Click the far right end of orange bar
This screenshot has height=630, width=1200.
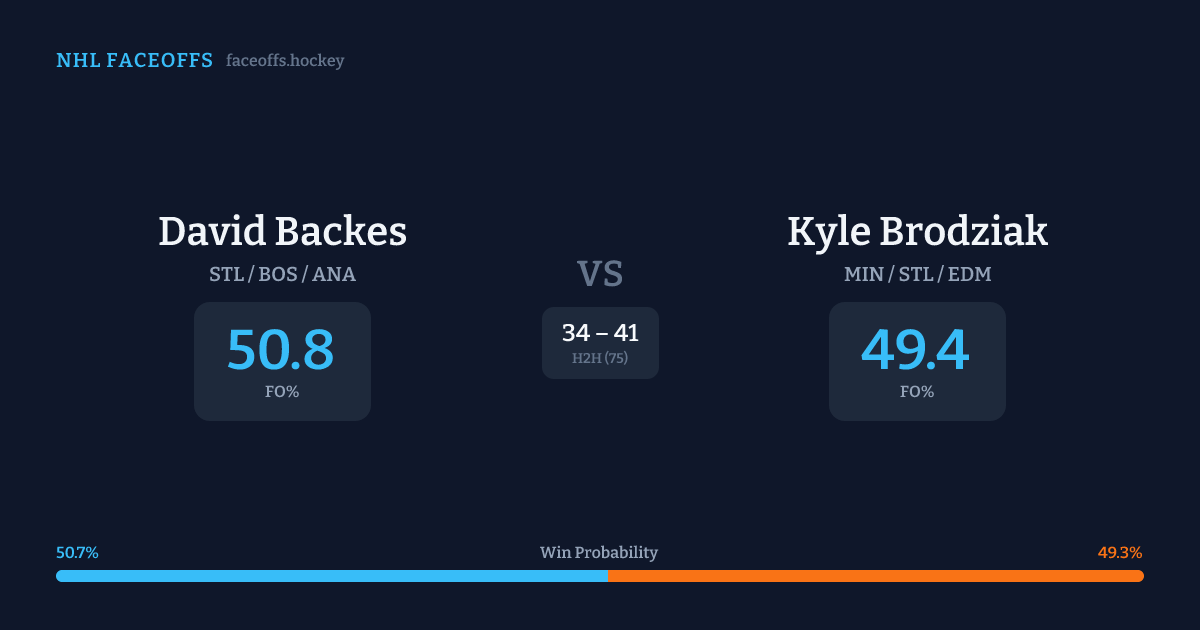pos(1140,576)
